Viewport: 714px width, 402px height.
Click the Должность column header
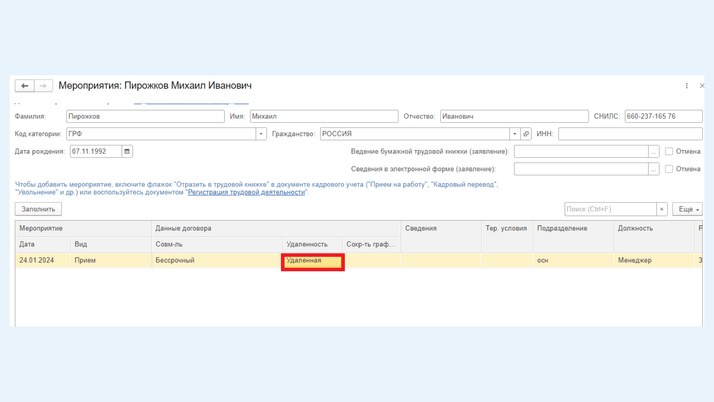pos(635,228)
